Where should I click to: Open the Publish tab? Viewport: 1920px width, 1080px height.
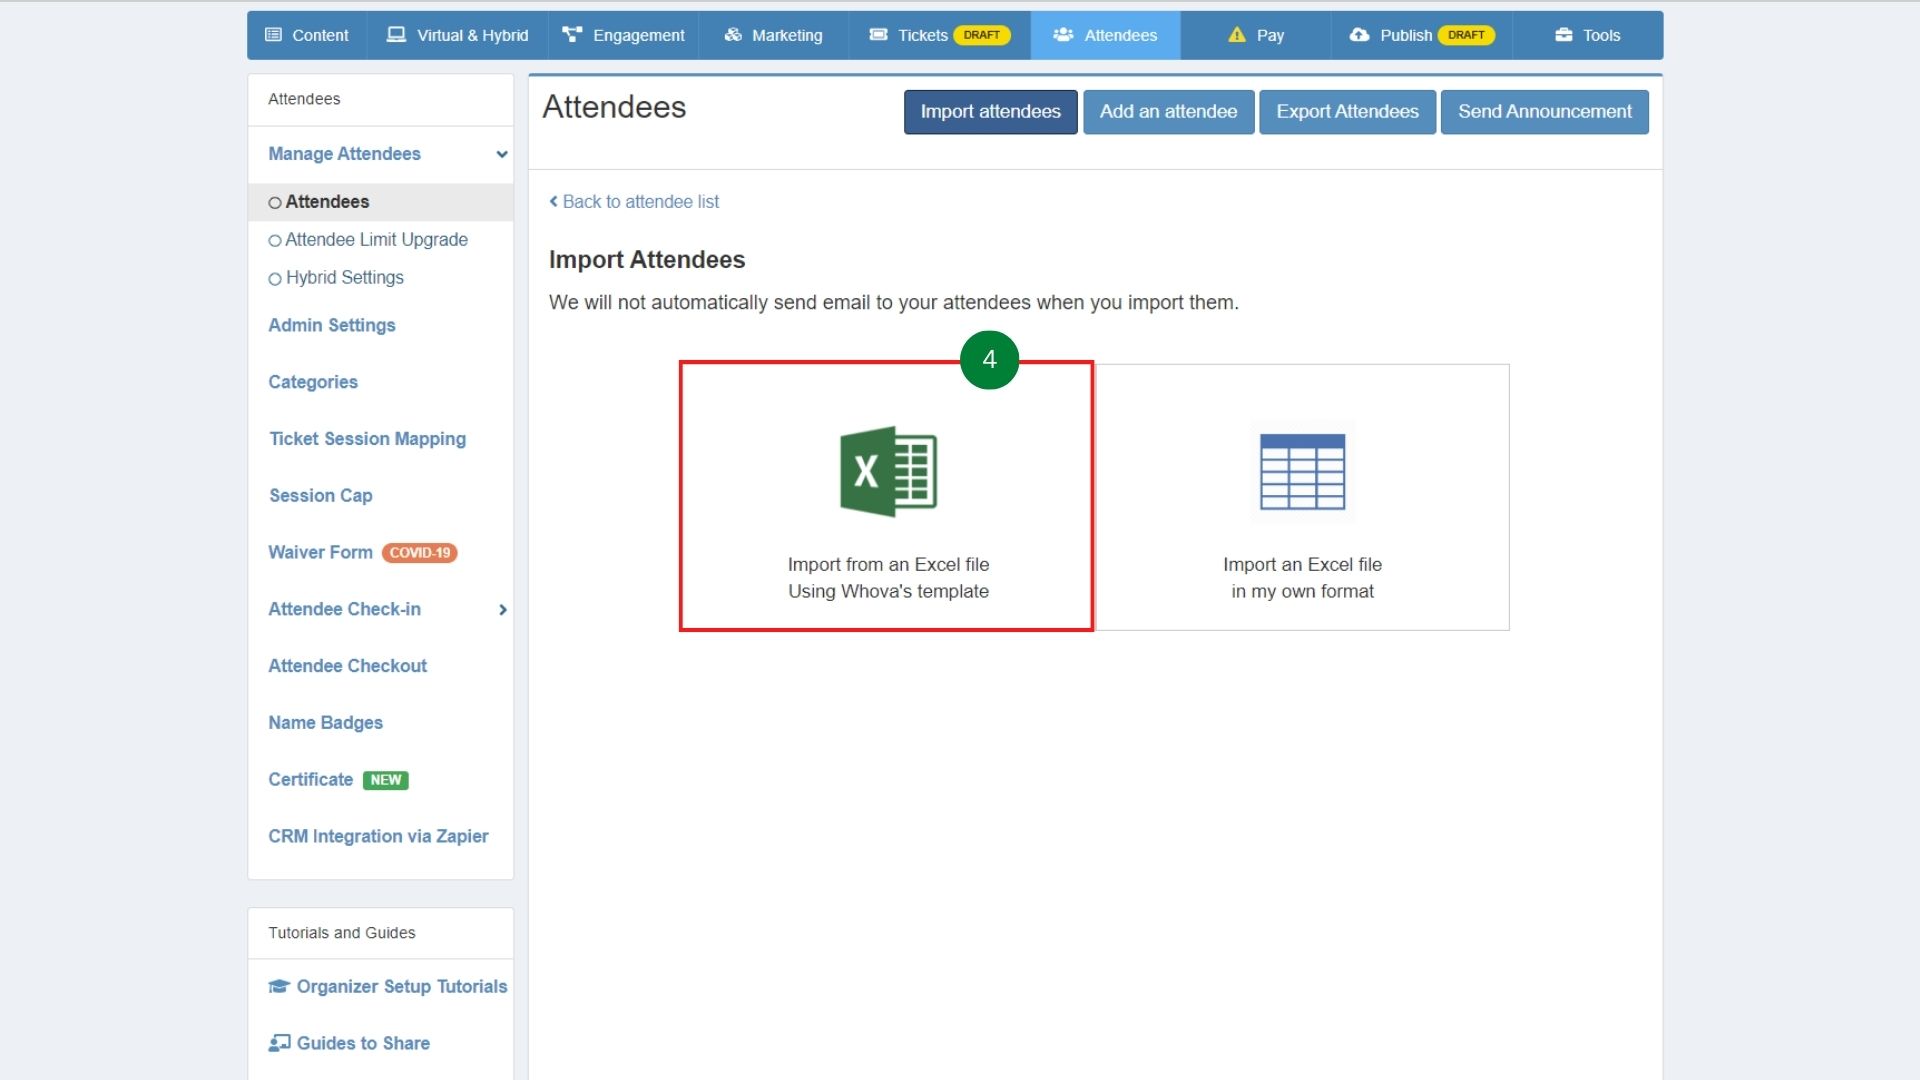1422,35
